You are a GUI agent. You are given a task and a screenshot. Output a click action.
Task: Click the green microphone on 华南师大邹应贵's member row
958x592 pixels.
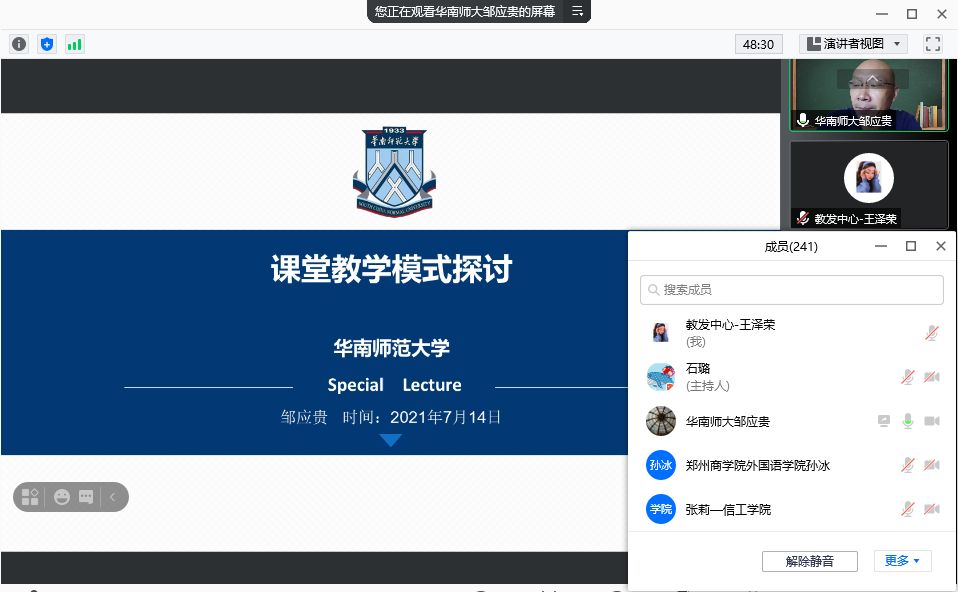[908, 421]
